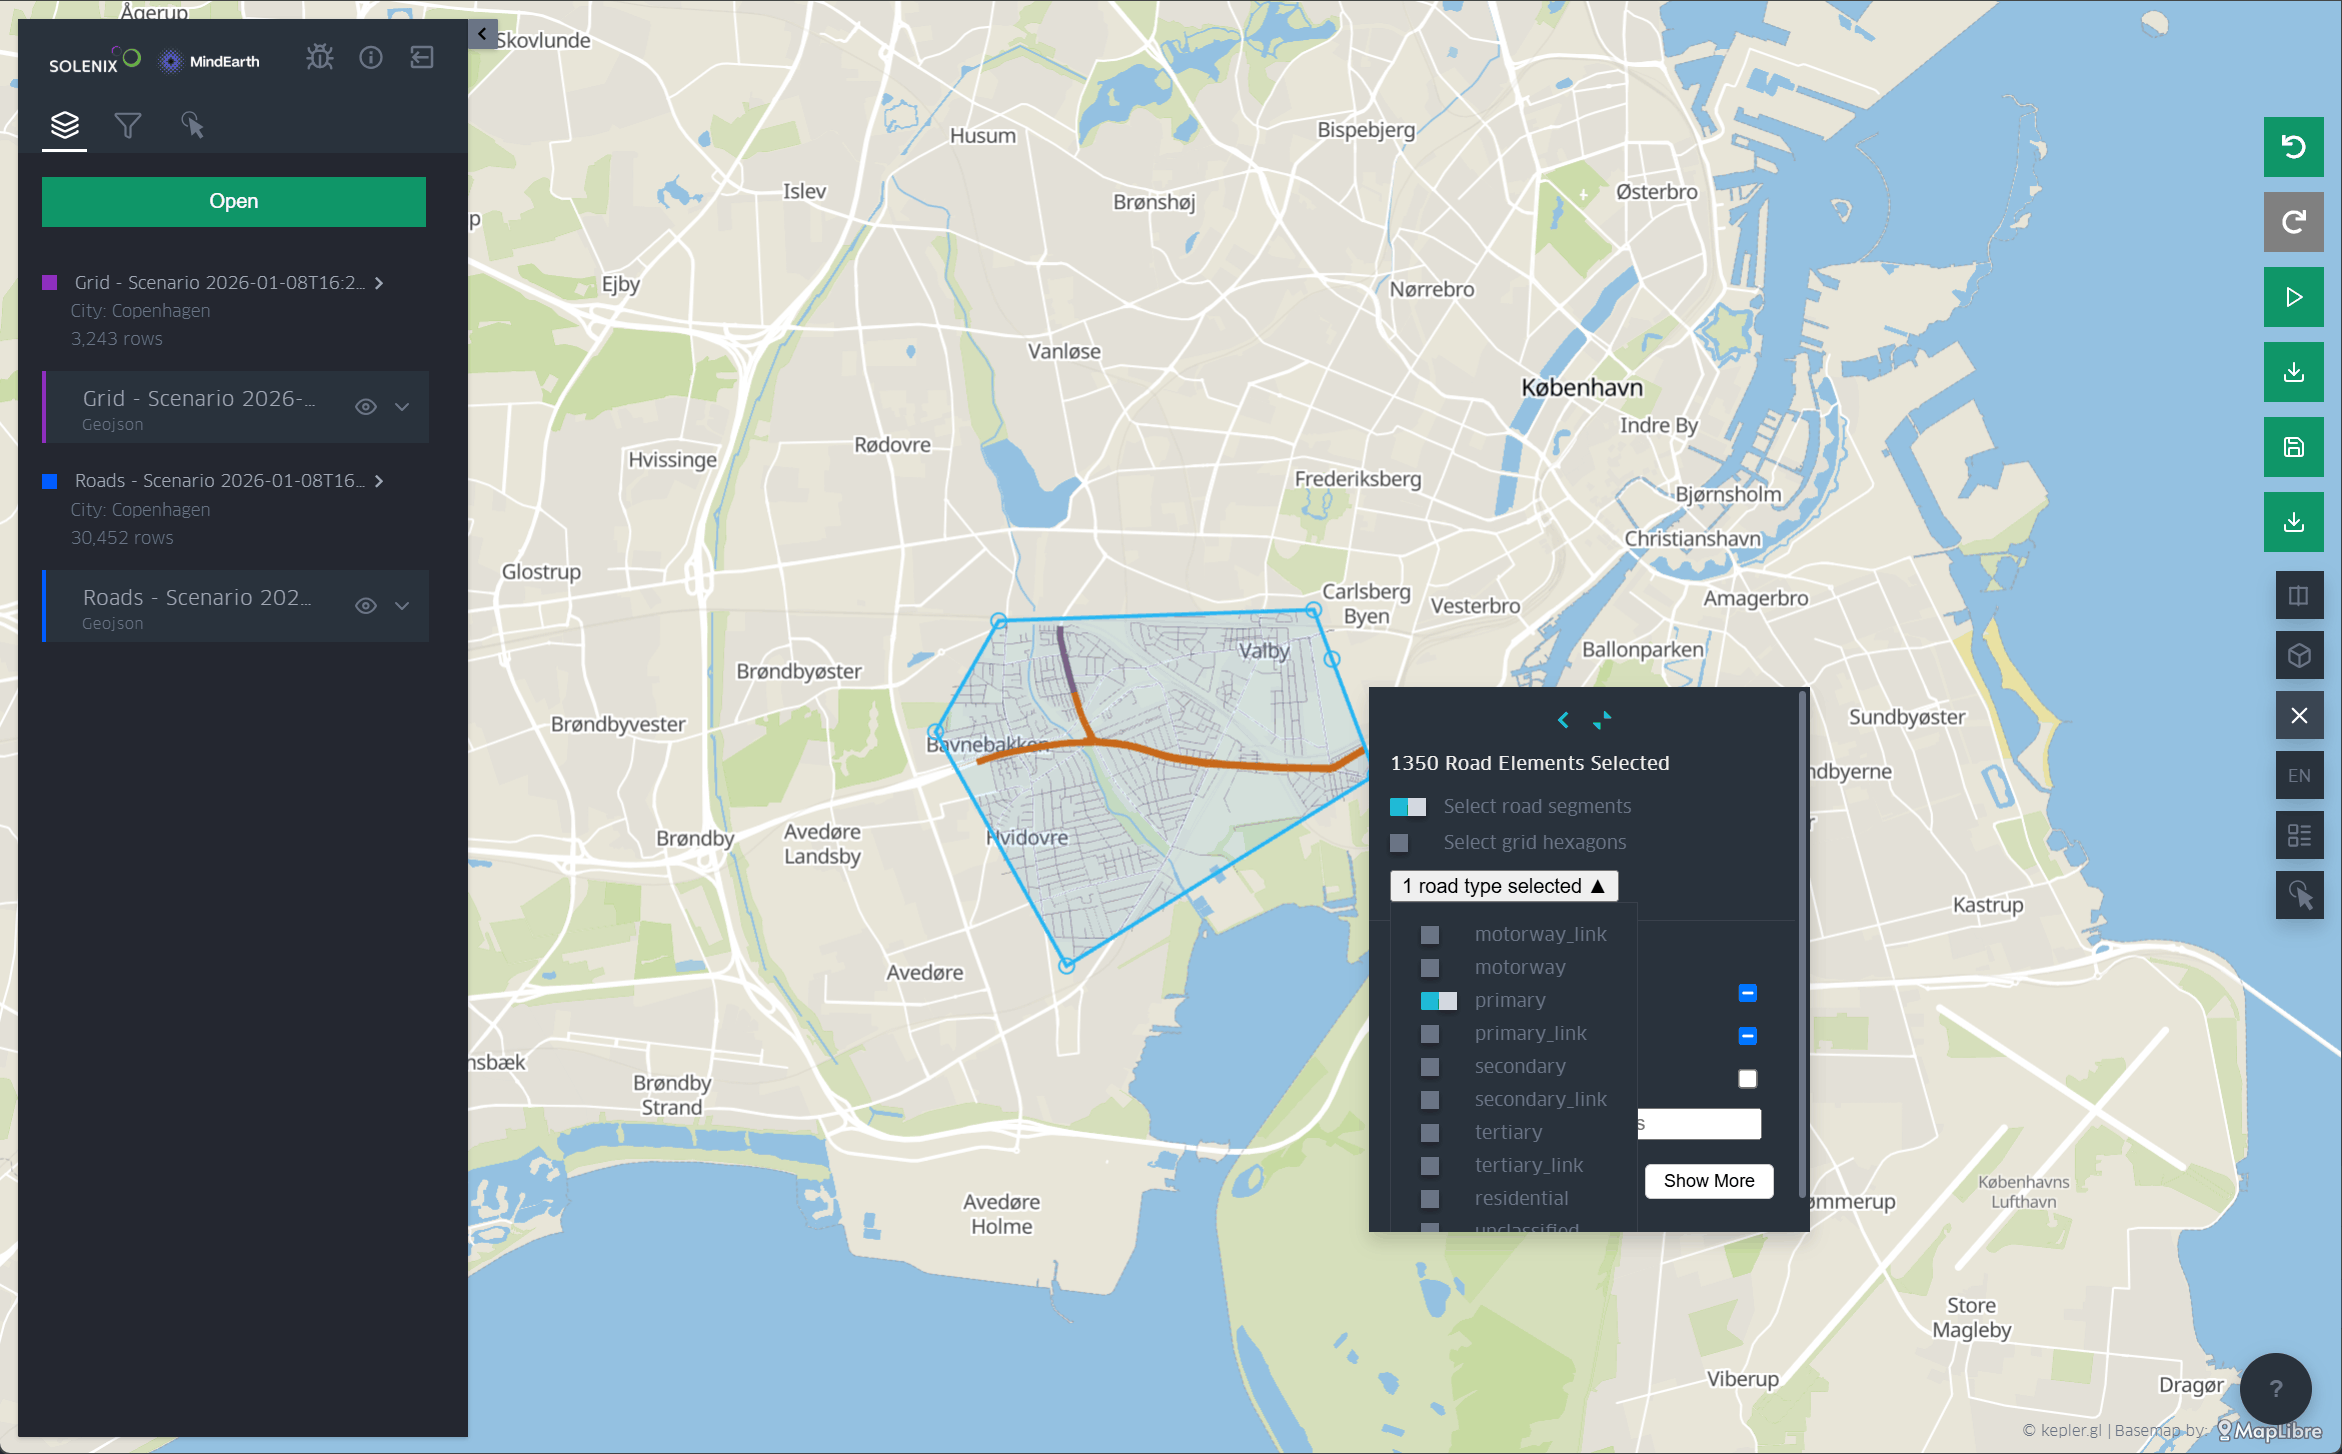Click the save floppy disk icon
The image size is (2342, 1454).
2293,447
